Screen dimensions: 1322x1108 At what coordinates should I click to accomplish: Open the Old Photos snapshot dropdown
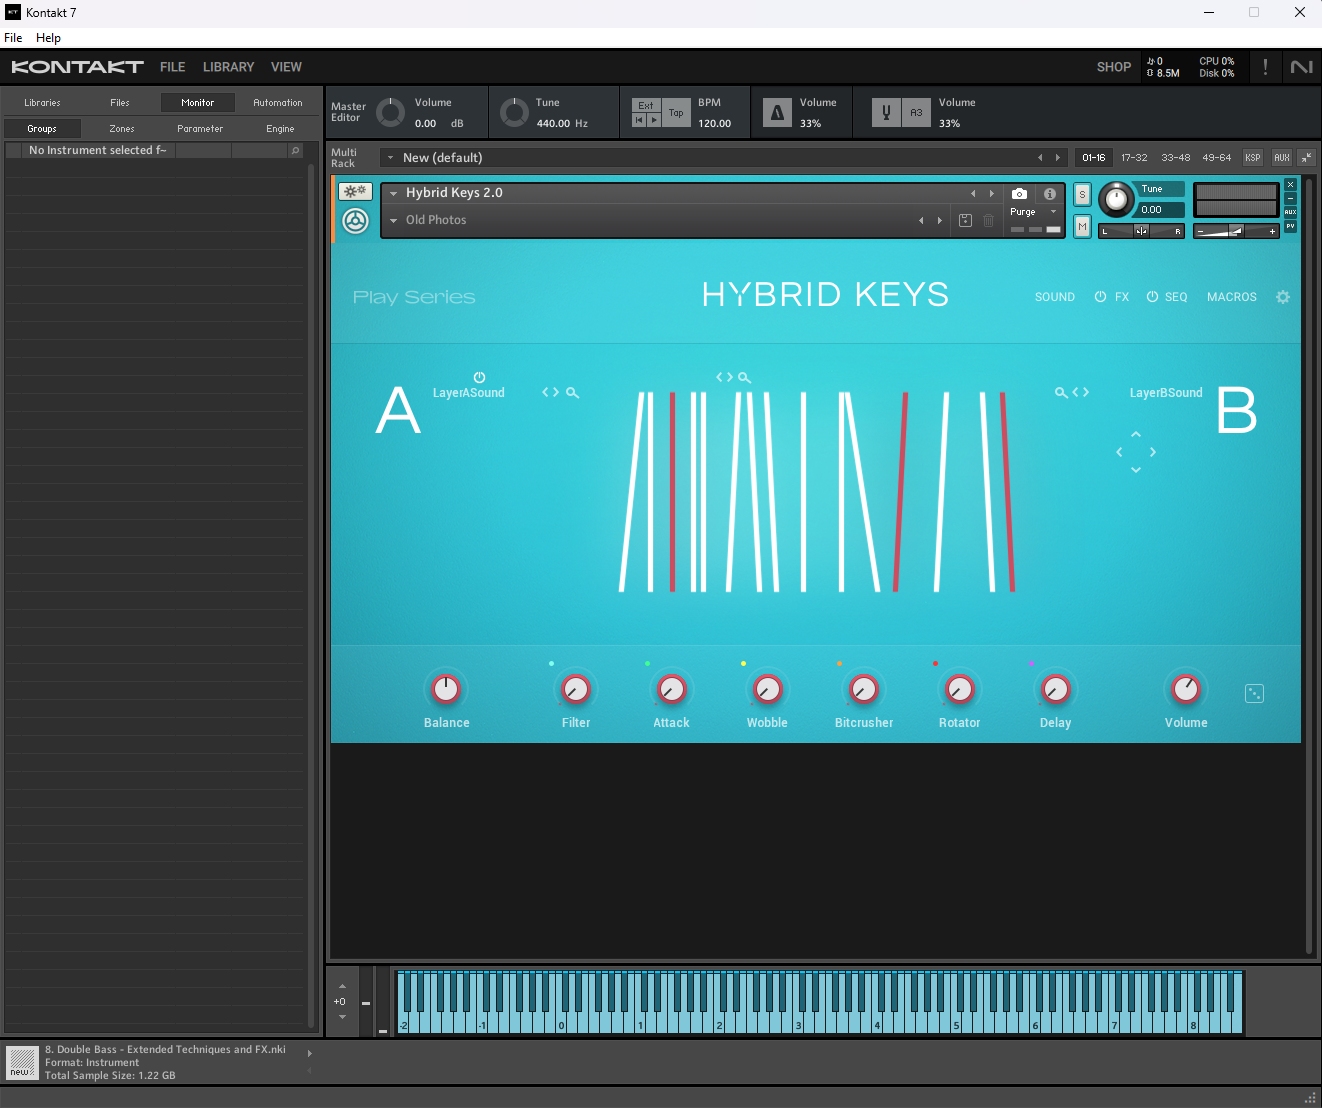pos(394,221)
